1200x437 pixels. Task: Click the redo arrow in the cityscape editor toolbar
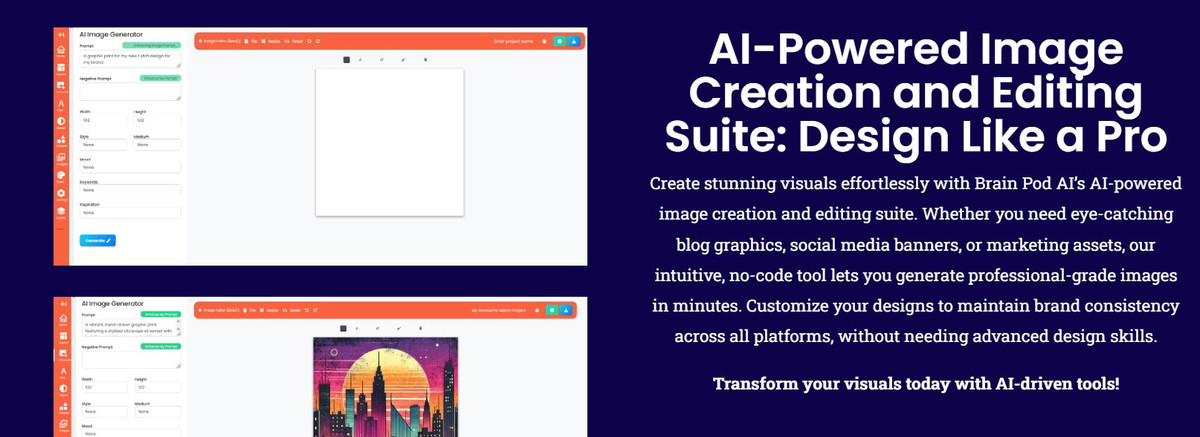(x=315, y=310)
